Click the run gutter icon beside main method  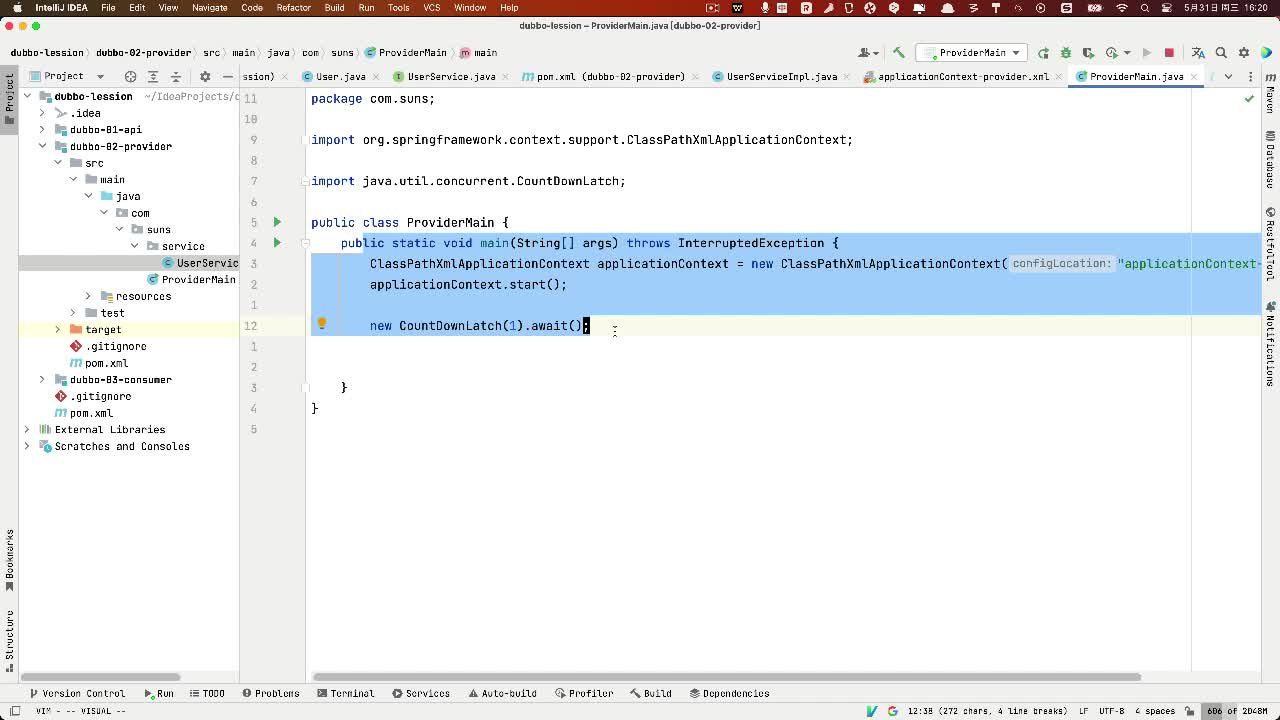click(277, 243)
